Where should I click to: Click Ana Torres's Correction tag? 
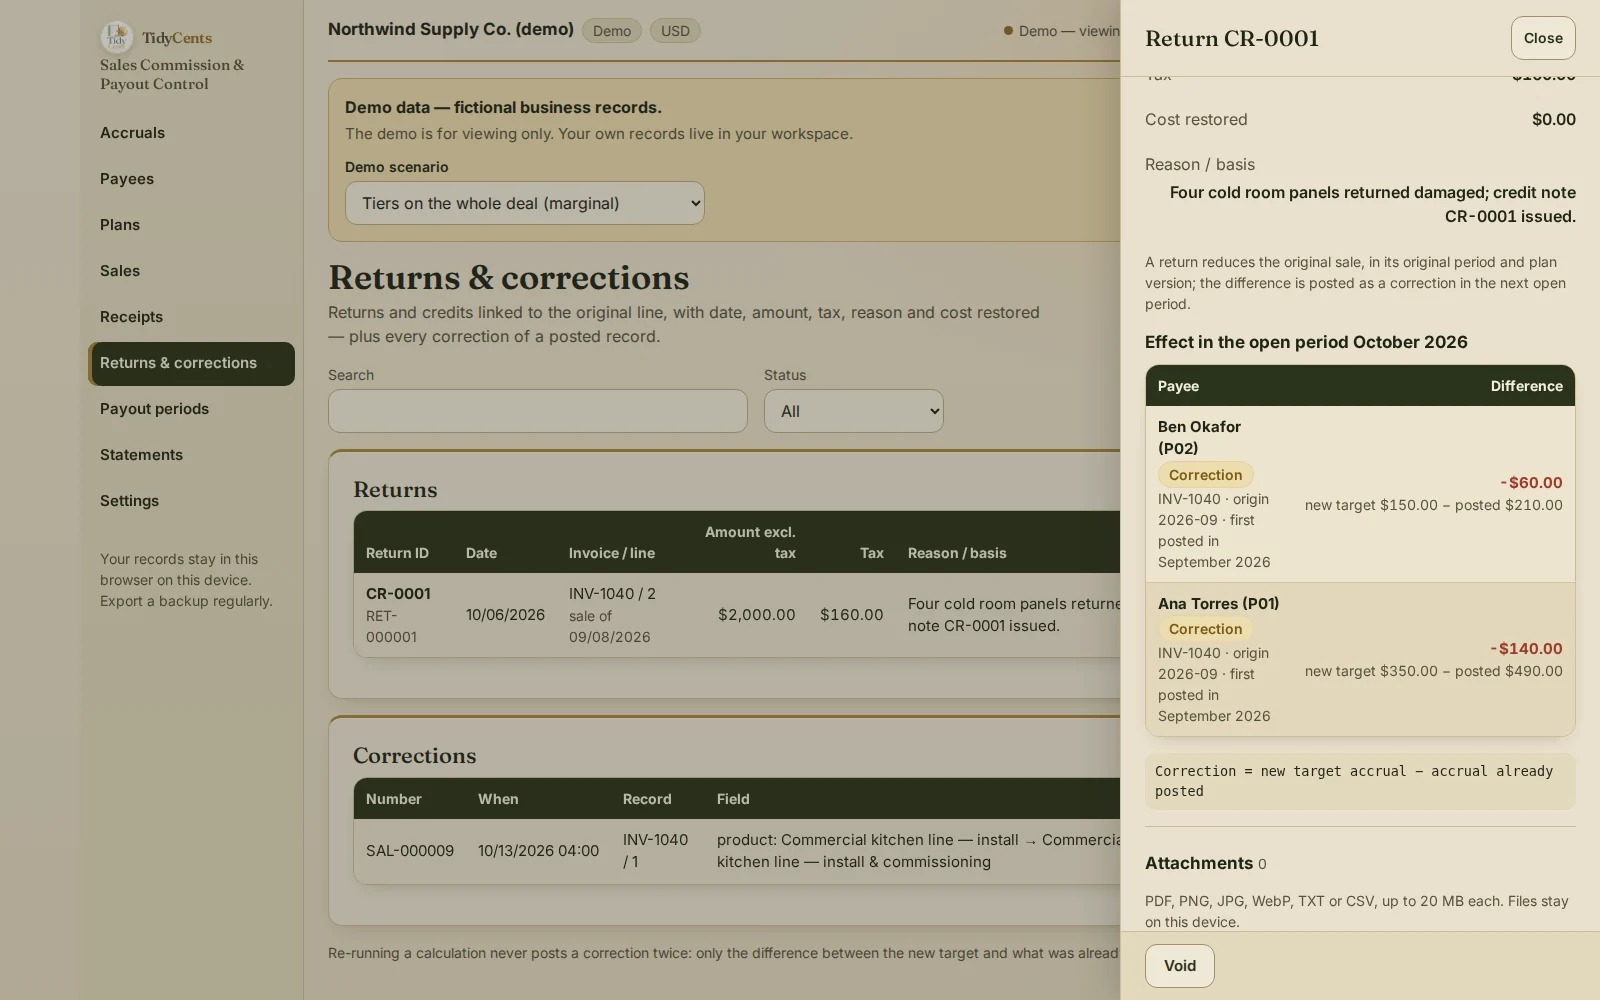(x=1205, y=629)
